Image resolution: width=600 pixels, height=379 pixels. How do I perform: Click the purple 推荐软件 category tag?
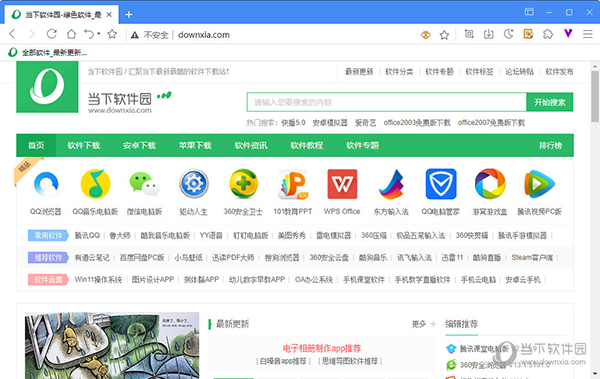(x=48, y=258)
